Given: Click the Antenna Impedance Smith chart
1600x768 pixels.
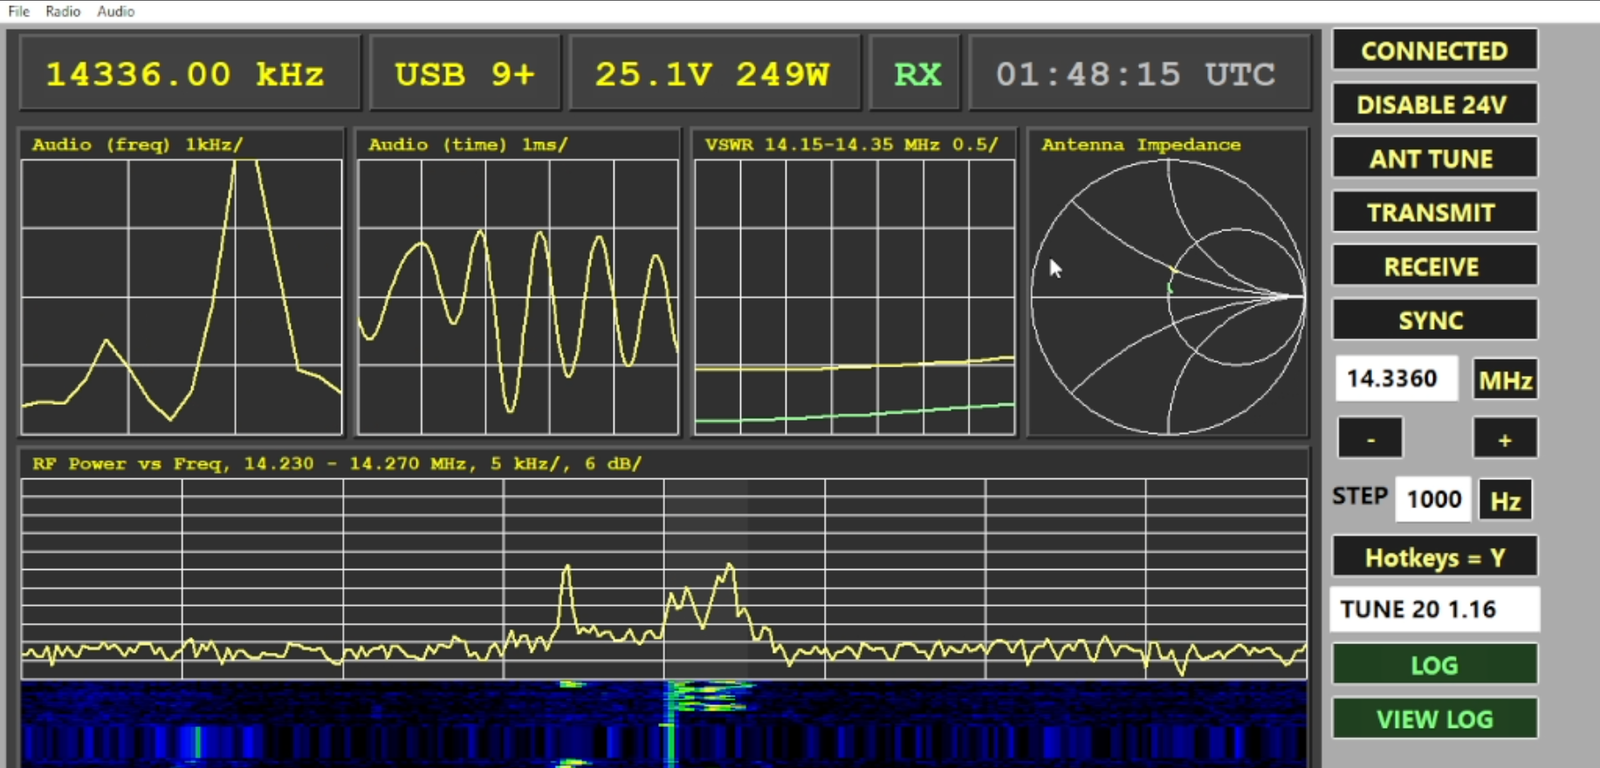Looking at the screenshot, I should point(1168,297).
